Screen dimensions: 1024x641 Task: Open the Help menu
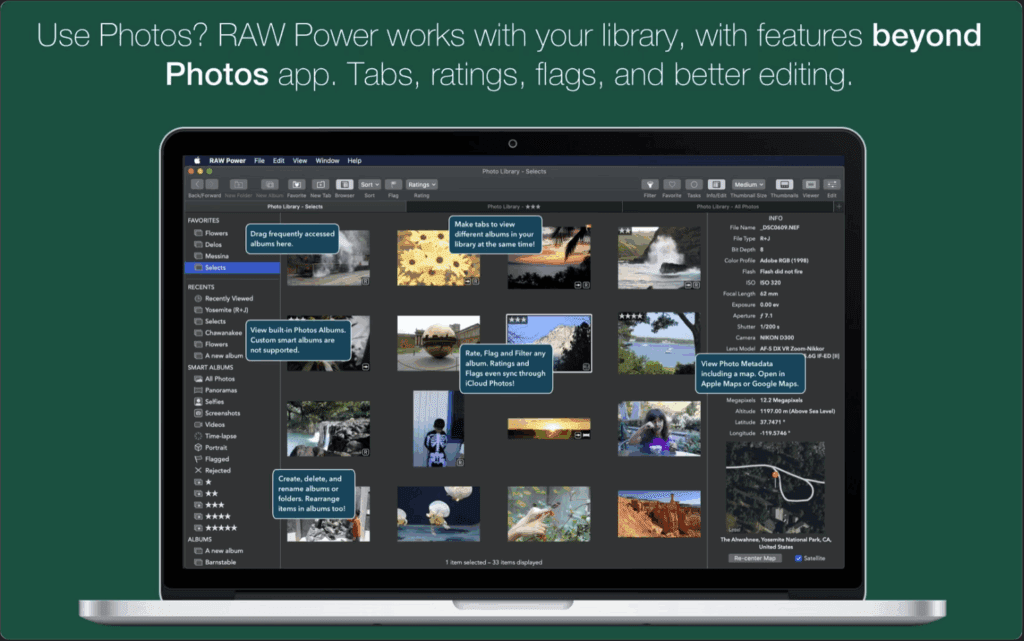point(354,161)
